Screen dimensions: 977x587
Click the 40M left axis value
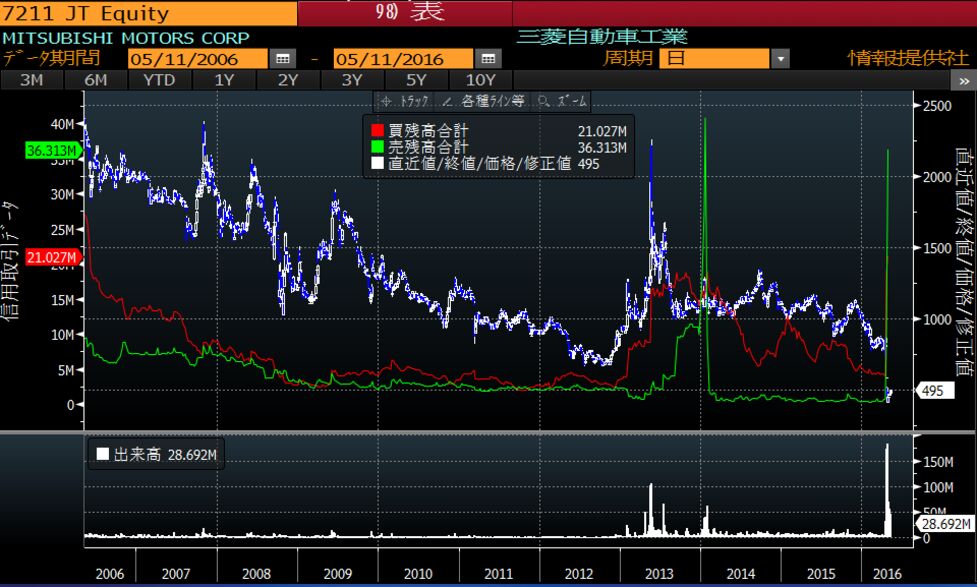62,124
